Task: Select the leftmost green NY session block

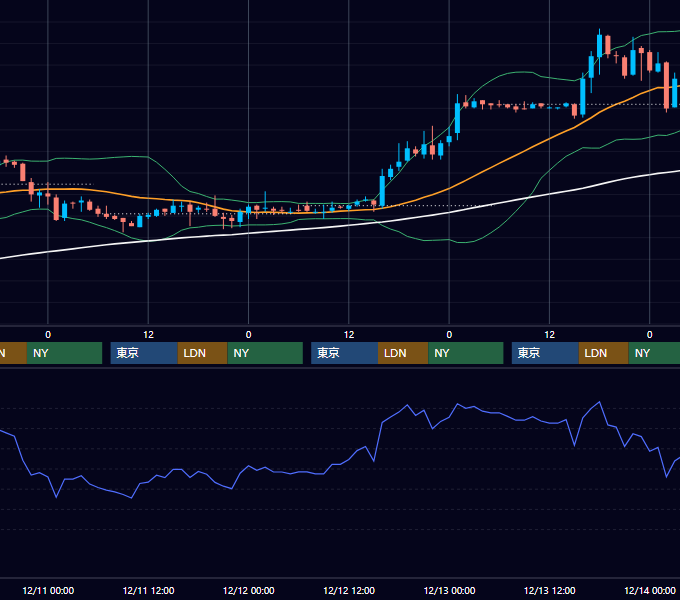Action: coord(64,353)
